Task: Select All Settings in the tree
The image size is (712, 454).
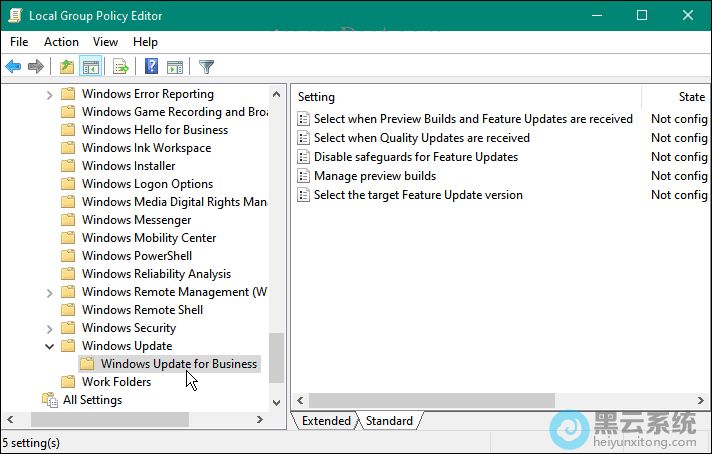Action: click(92, 400)
